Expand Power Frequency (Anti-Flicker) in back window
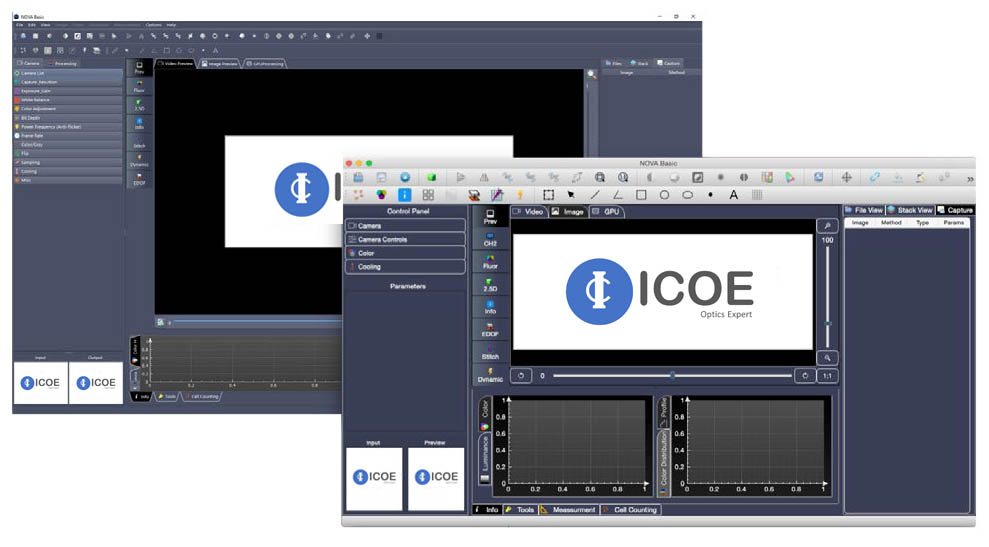This screenshot has width=989, height=547. point(68,127)
